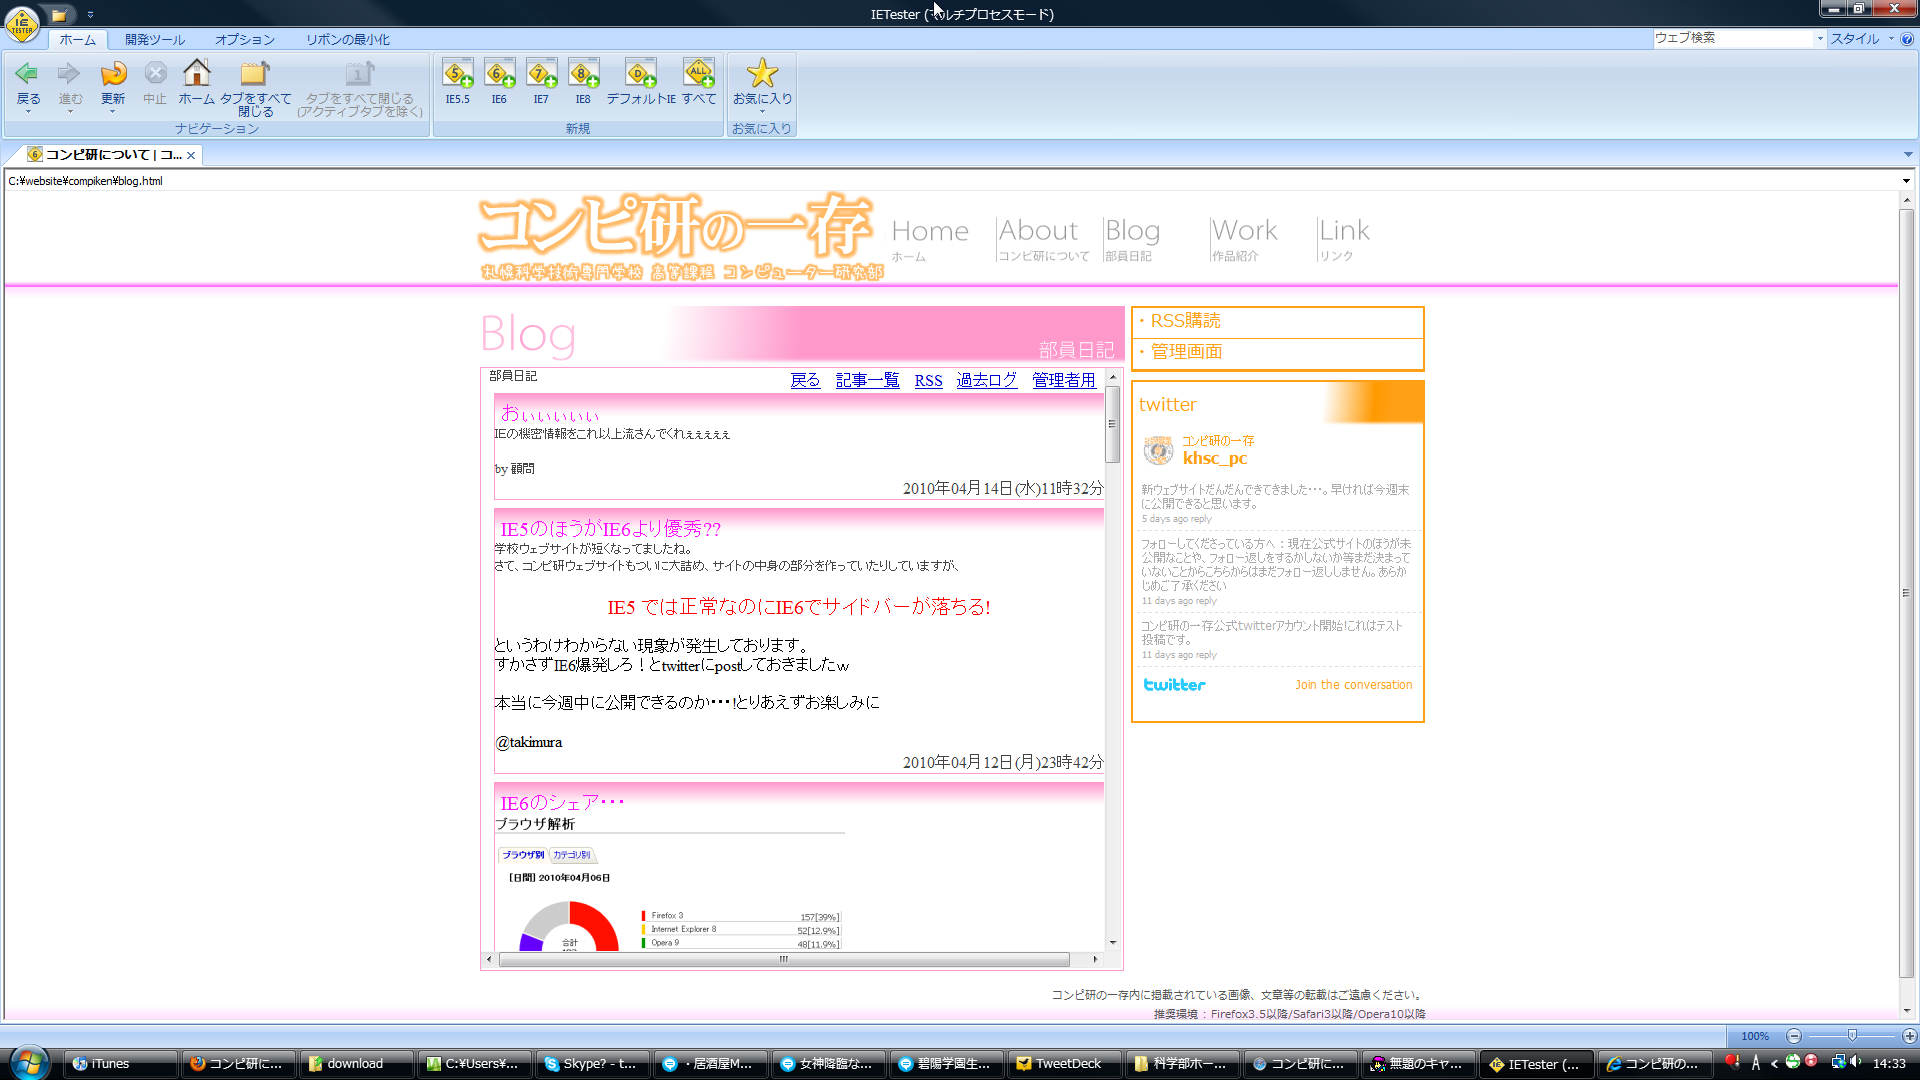Viewport: 1920px width, 1080px height.
Task: Click the close all tabs folder icon
Action: (x=255, y=73)
